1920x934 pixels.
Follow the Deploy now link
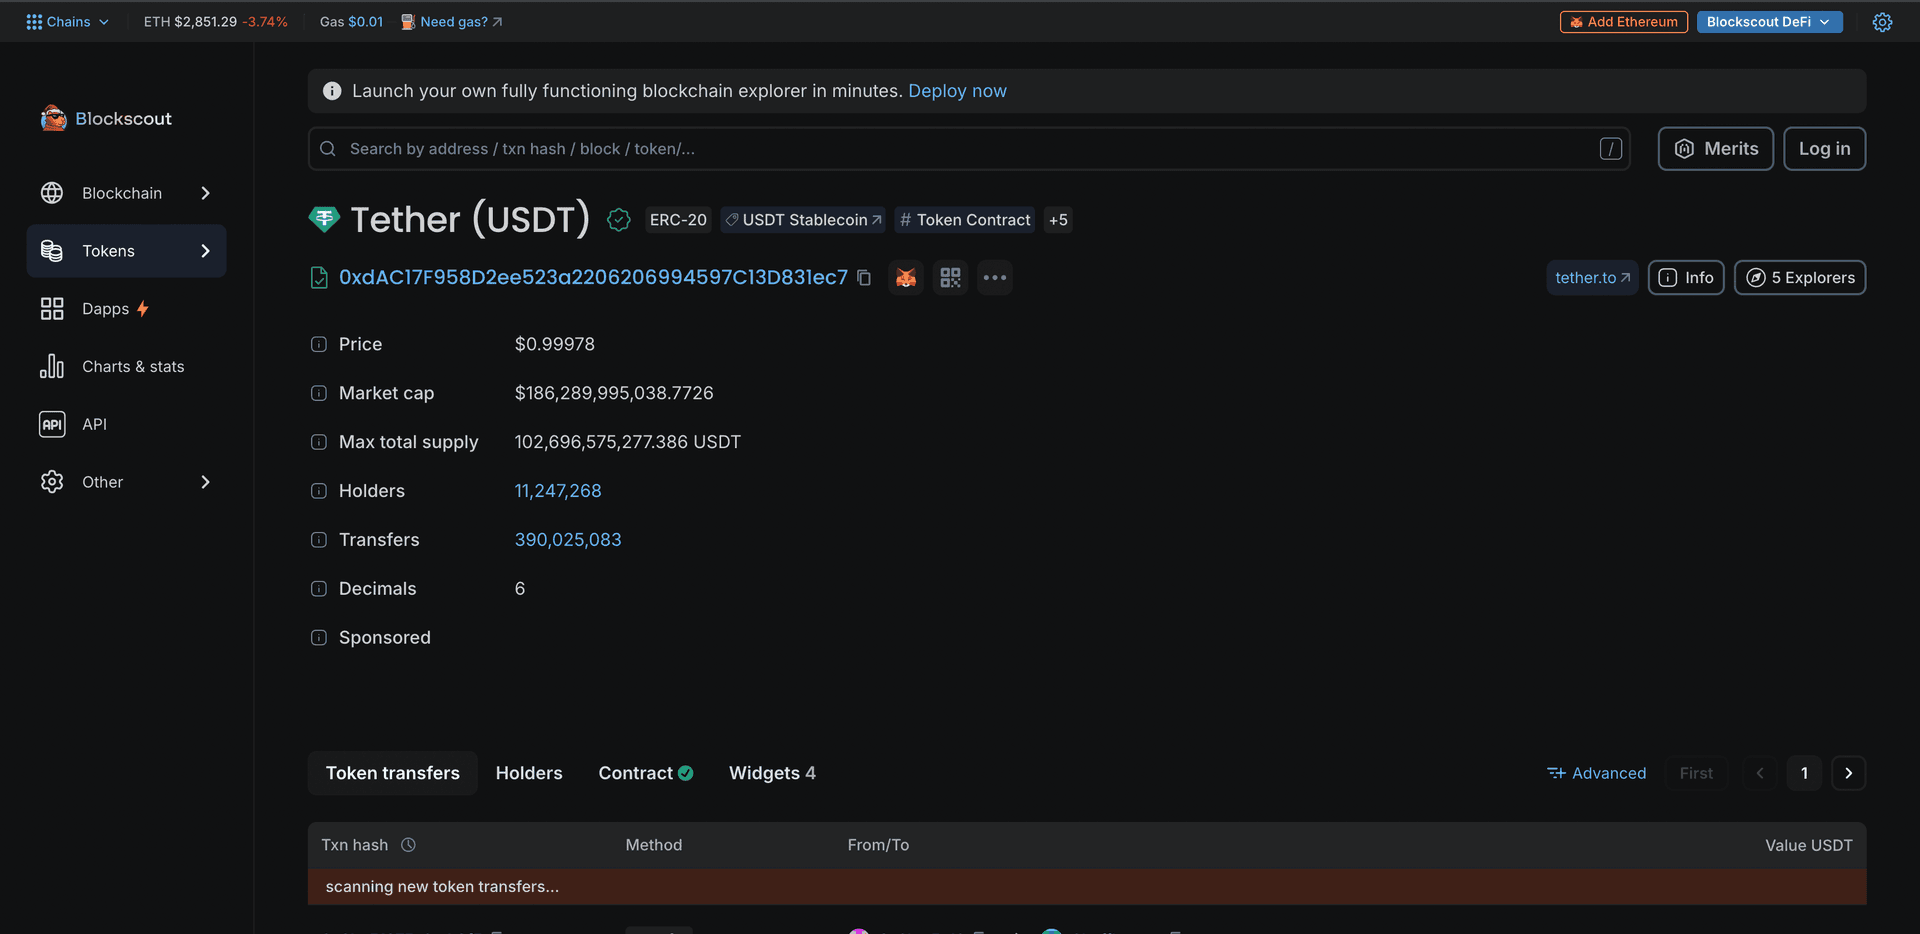[x=957, y=91]
